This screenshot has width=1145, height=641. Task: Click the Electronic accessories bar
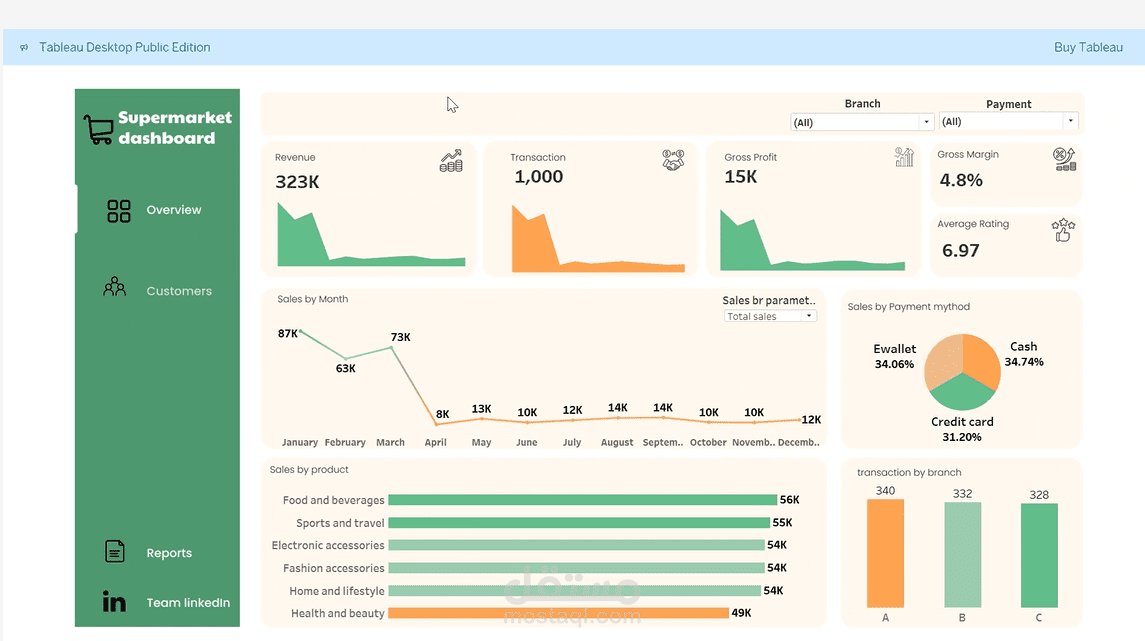[x=576, y=545]
